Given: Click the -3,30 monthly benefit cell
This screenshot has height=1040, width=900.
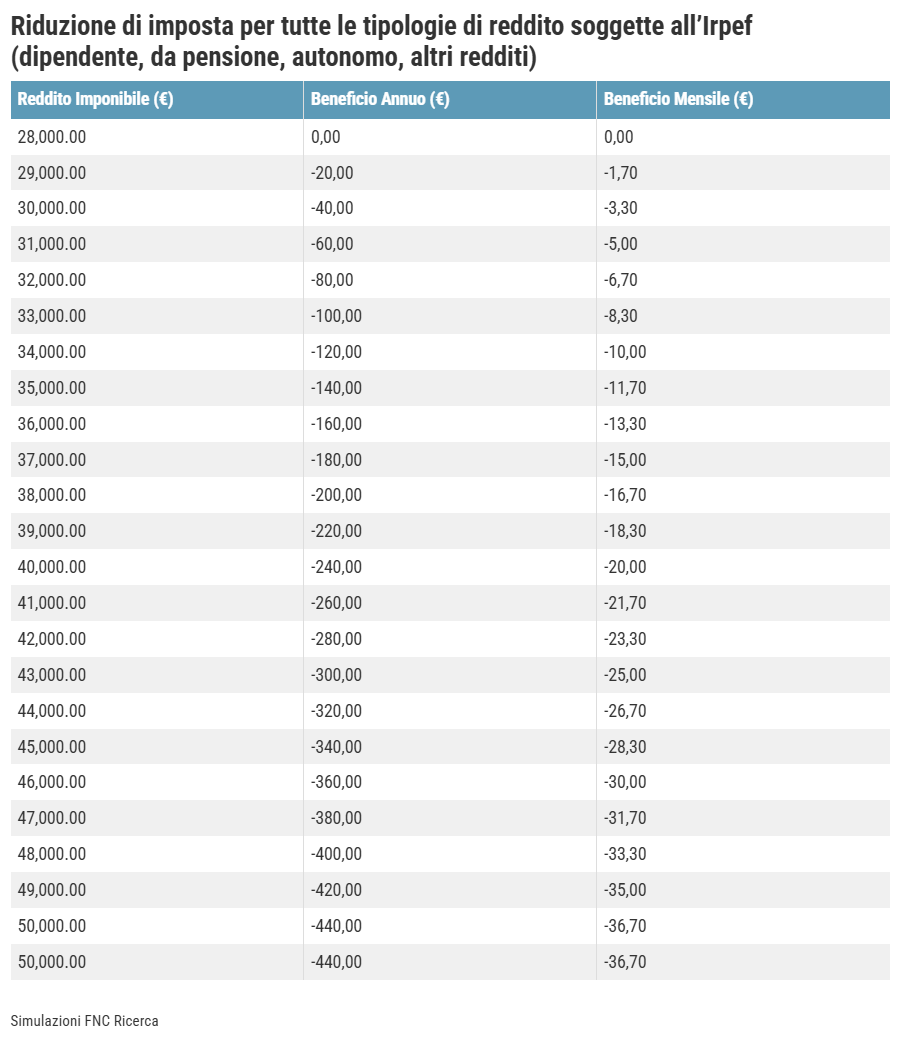Looking at the screenshot, I should pyautogui.click(x=621, y=208).
